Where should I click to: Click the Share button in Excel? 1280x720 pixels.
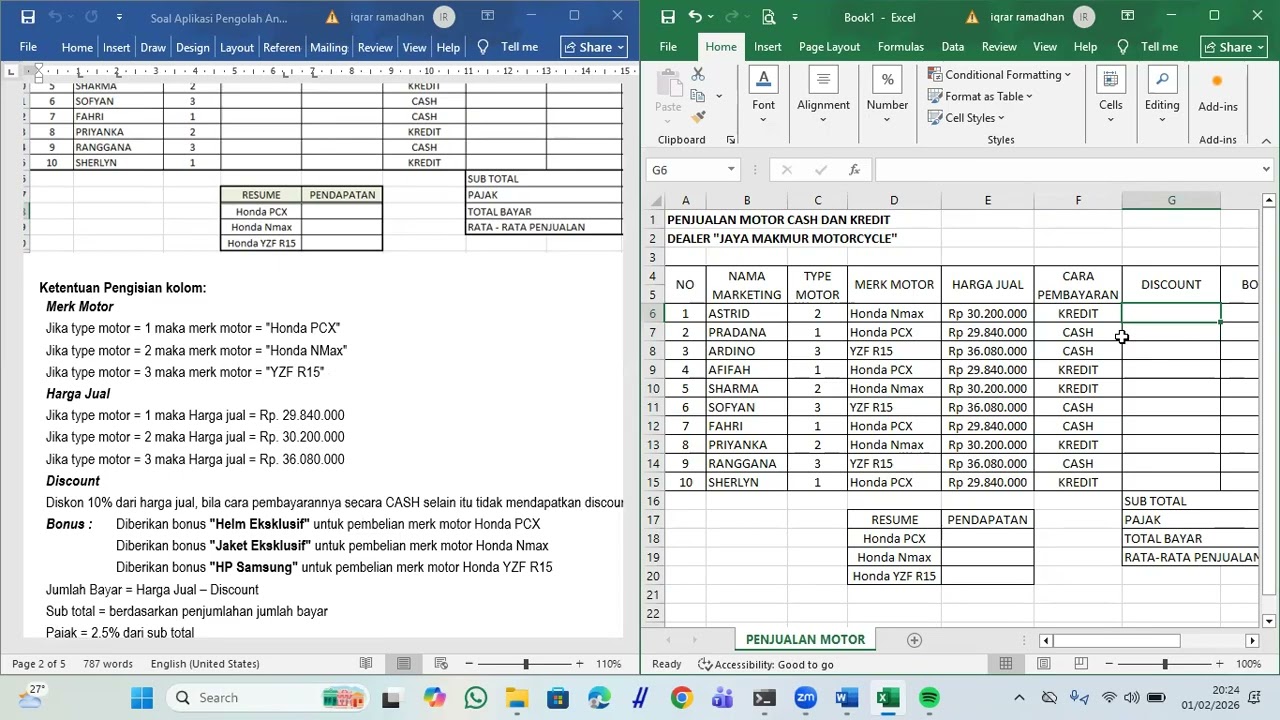pos(1234,47)
